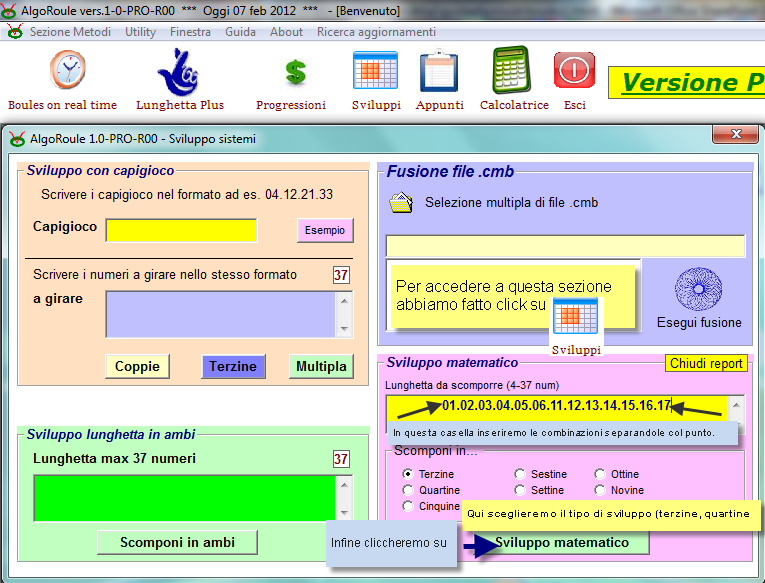Select Novine radio option
Image resolution: width=765 pixels, height=583 pixels.
pyautogui.click(x=600, y=490)
